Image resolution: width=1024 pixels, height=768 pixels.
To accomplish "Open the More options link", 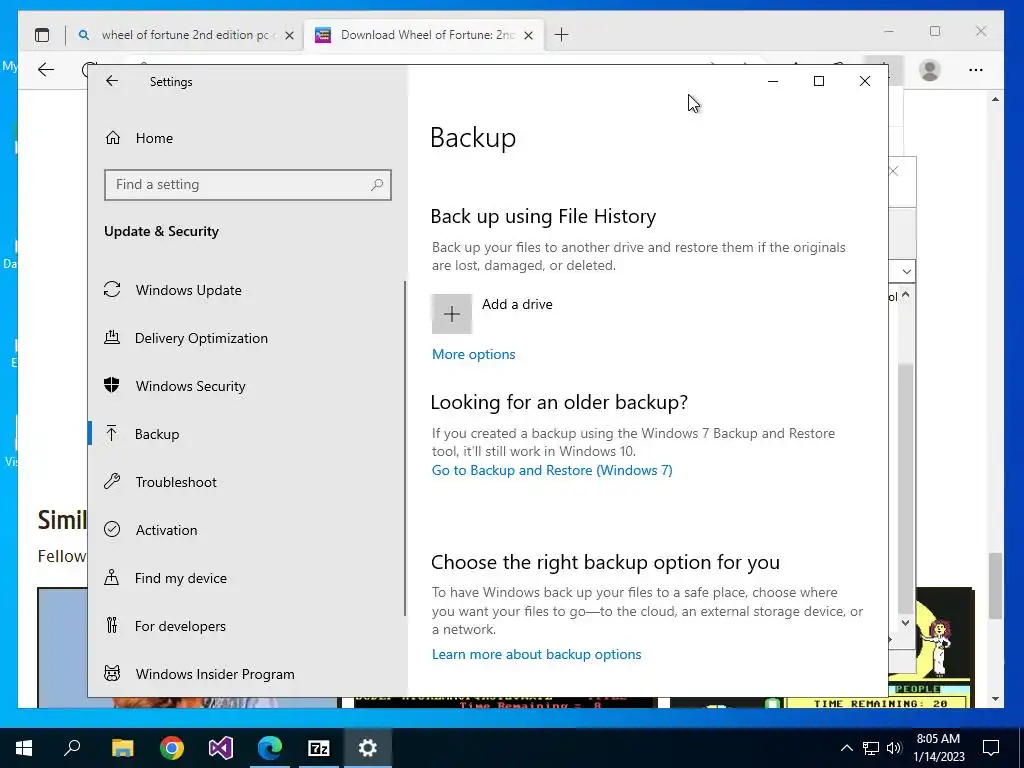I will click(x=473, y=355).
